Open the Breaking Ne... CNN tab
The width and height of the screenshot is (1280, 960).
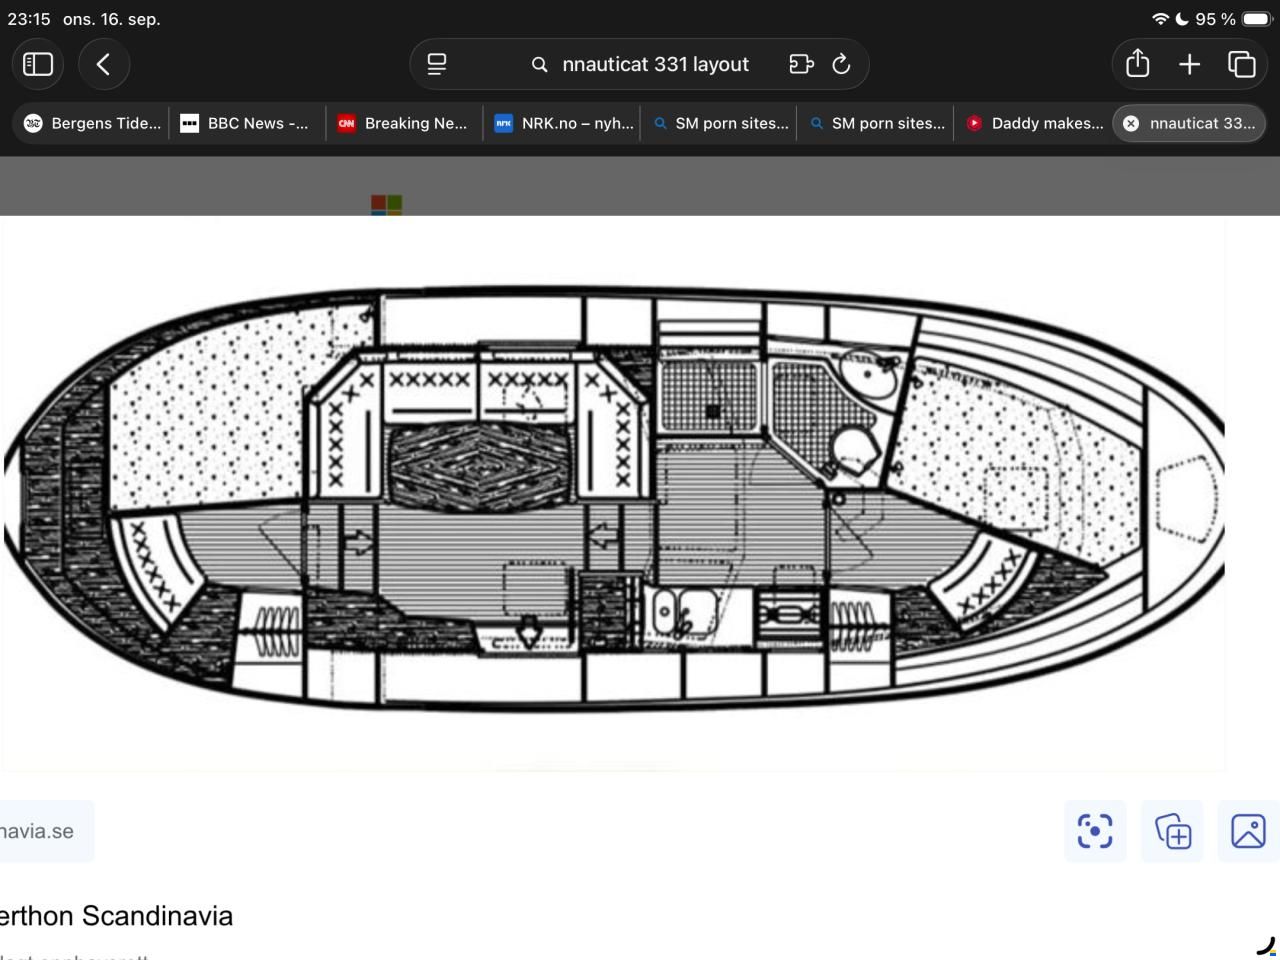(403, 123)
